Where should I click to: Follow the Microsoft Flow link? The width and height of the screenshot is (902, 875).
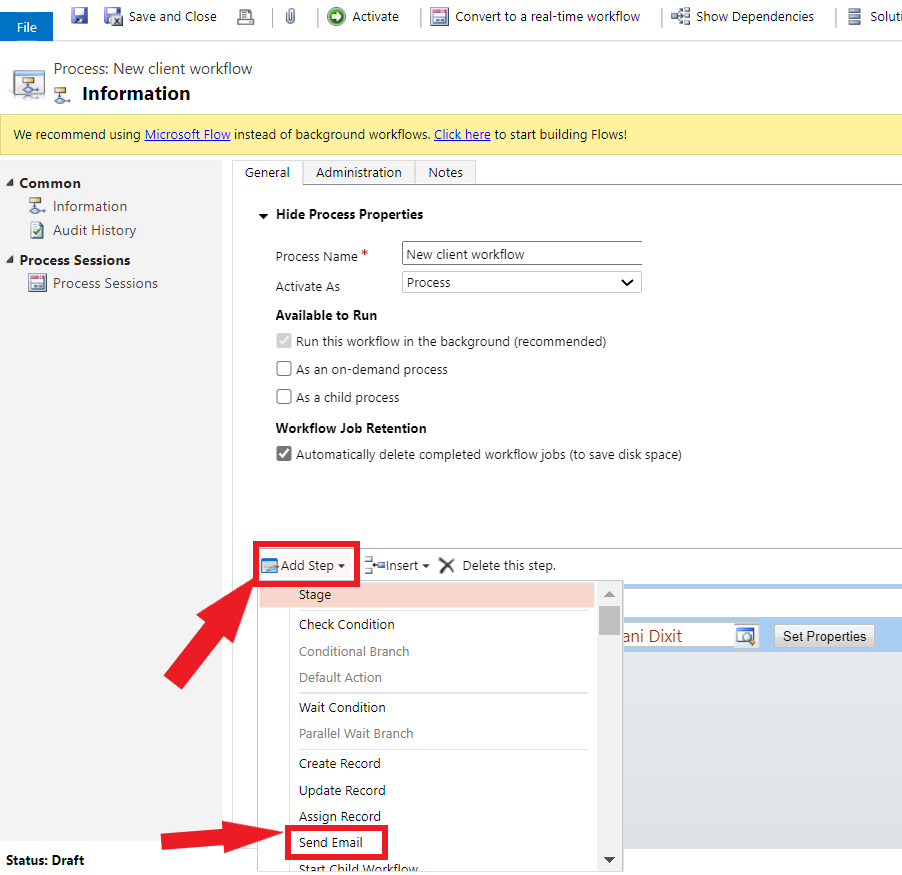188,134
